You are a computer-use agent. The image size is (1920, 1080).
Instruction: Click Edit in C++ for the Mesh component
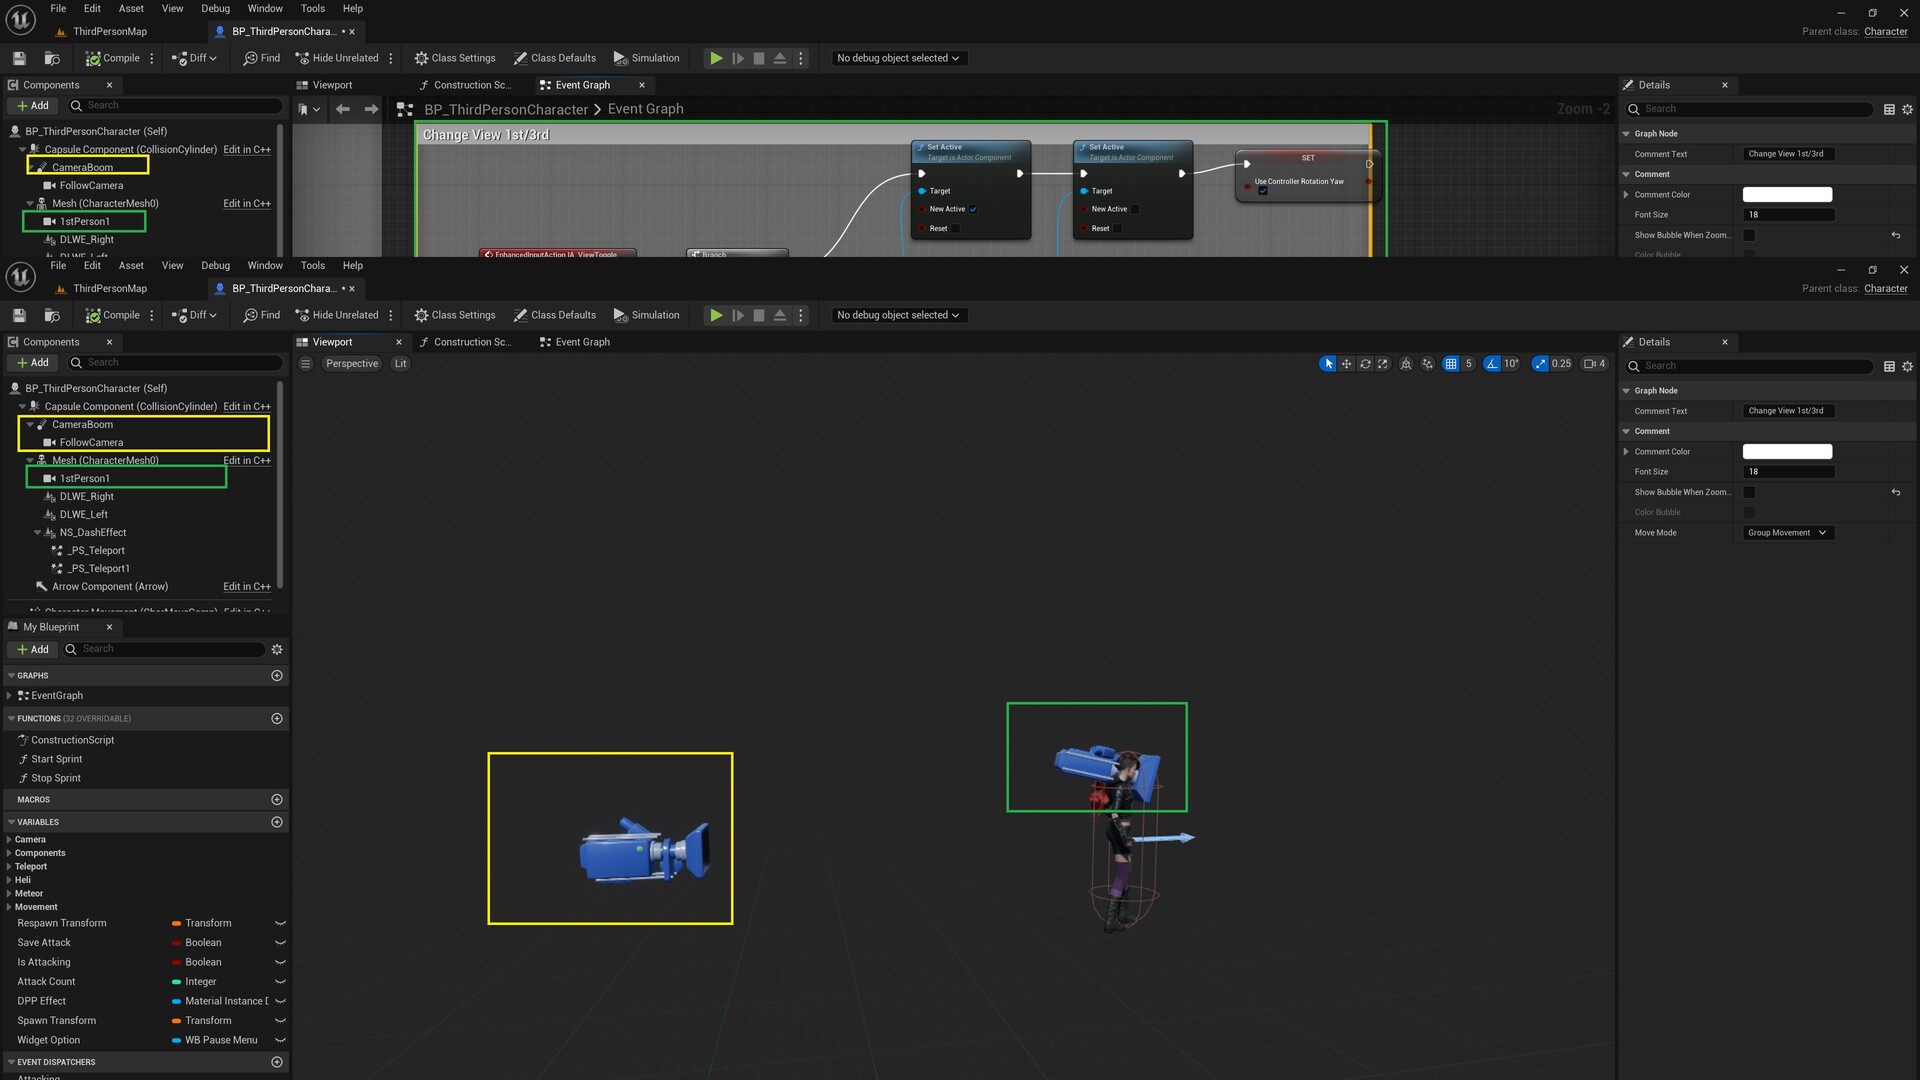[x=246, y=460]
